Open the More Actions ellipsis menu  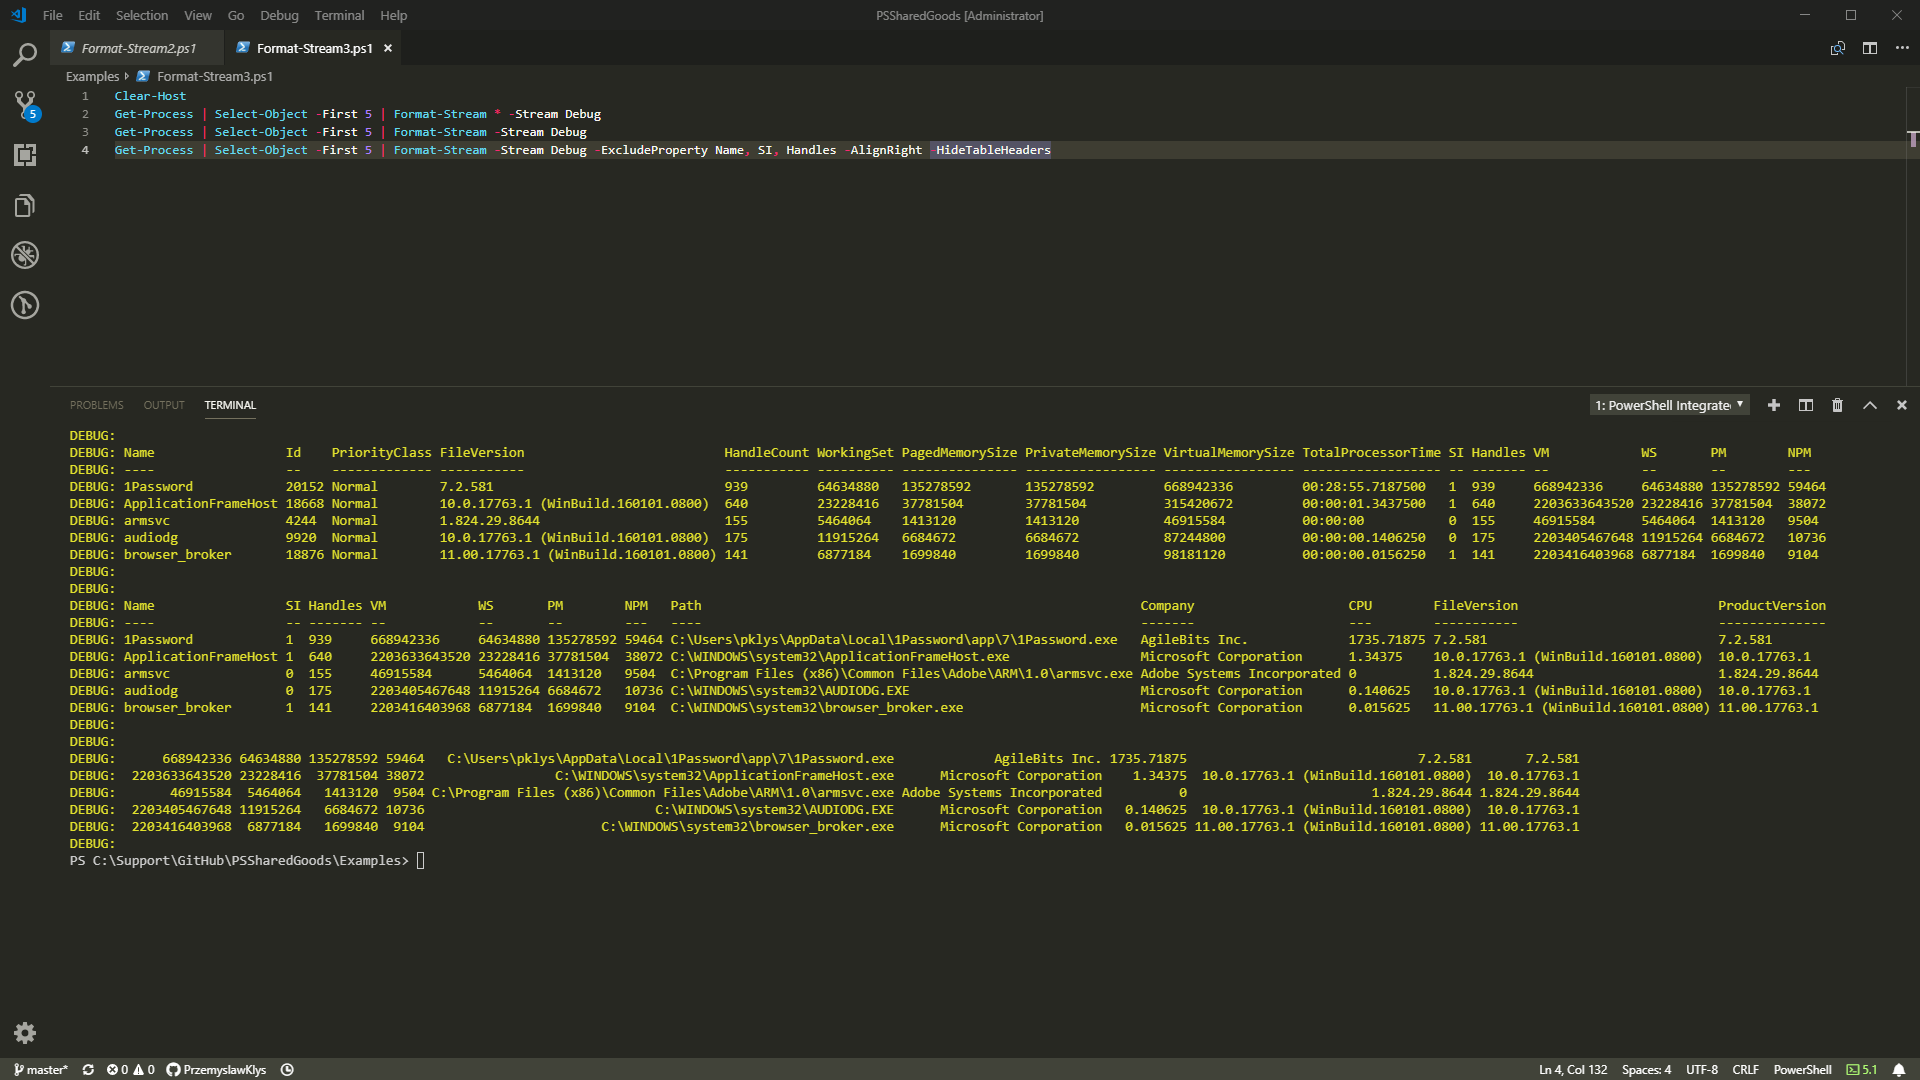coord(1902,48)
